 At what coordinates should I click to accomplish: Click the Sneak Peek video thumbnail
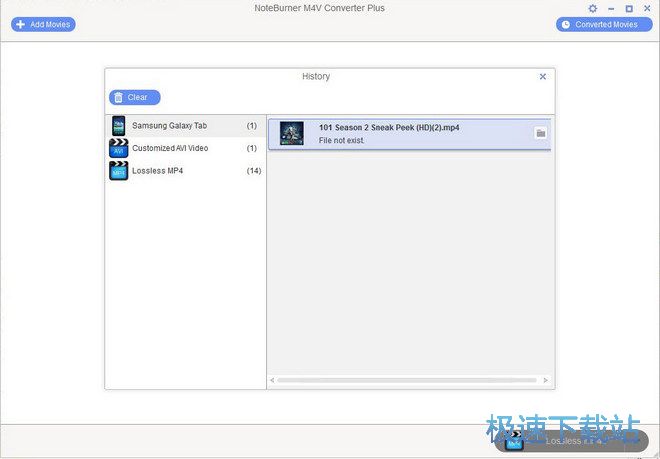pos(291,134)
